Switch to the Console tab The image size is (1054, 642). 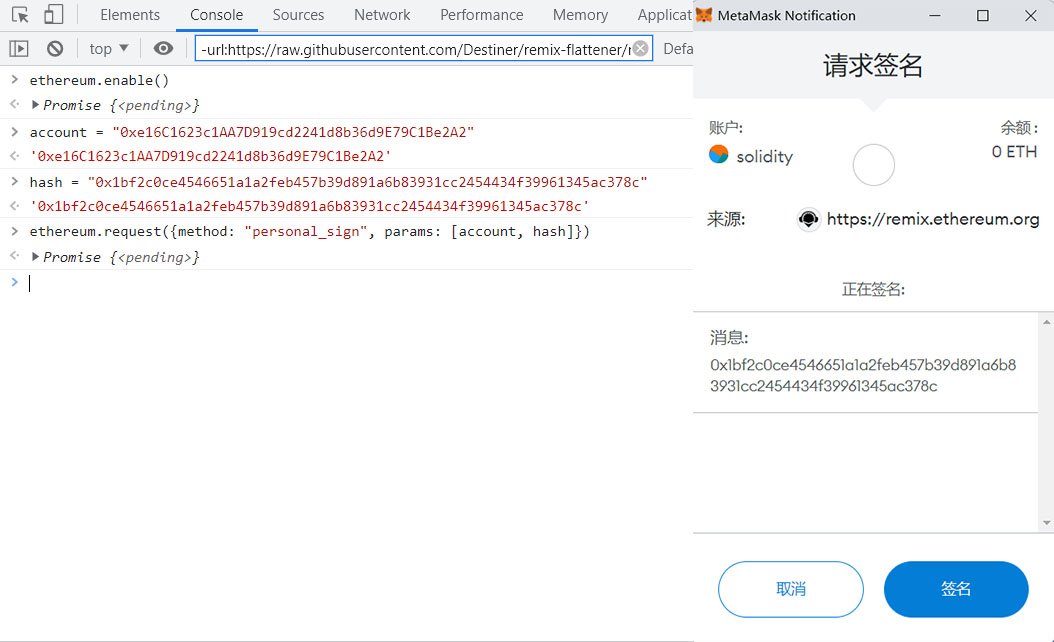click(216, 15)
